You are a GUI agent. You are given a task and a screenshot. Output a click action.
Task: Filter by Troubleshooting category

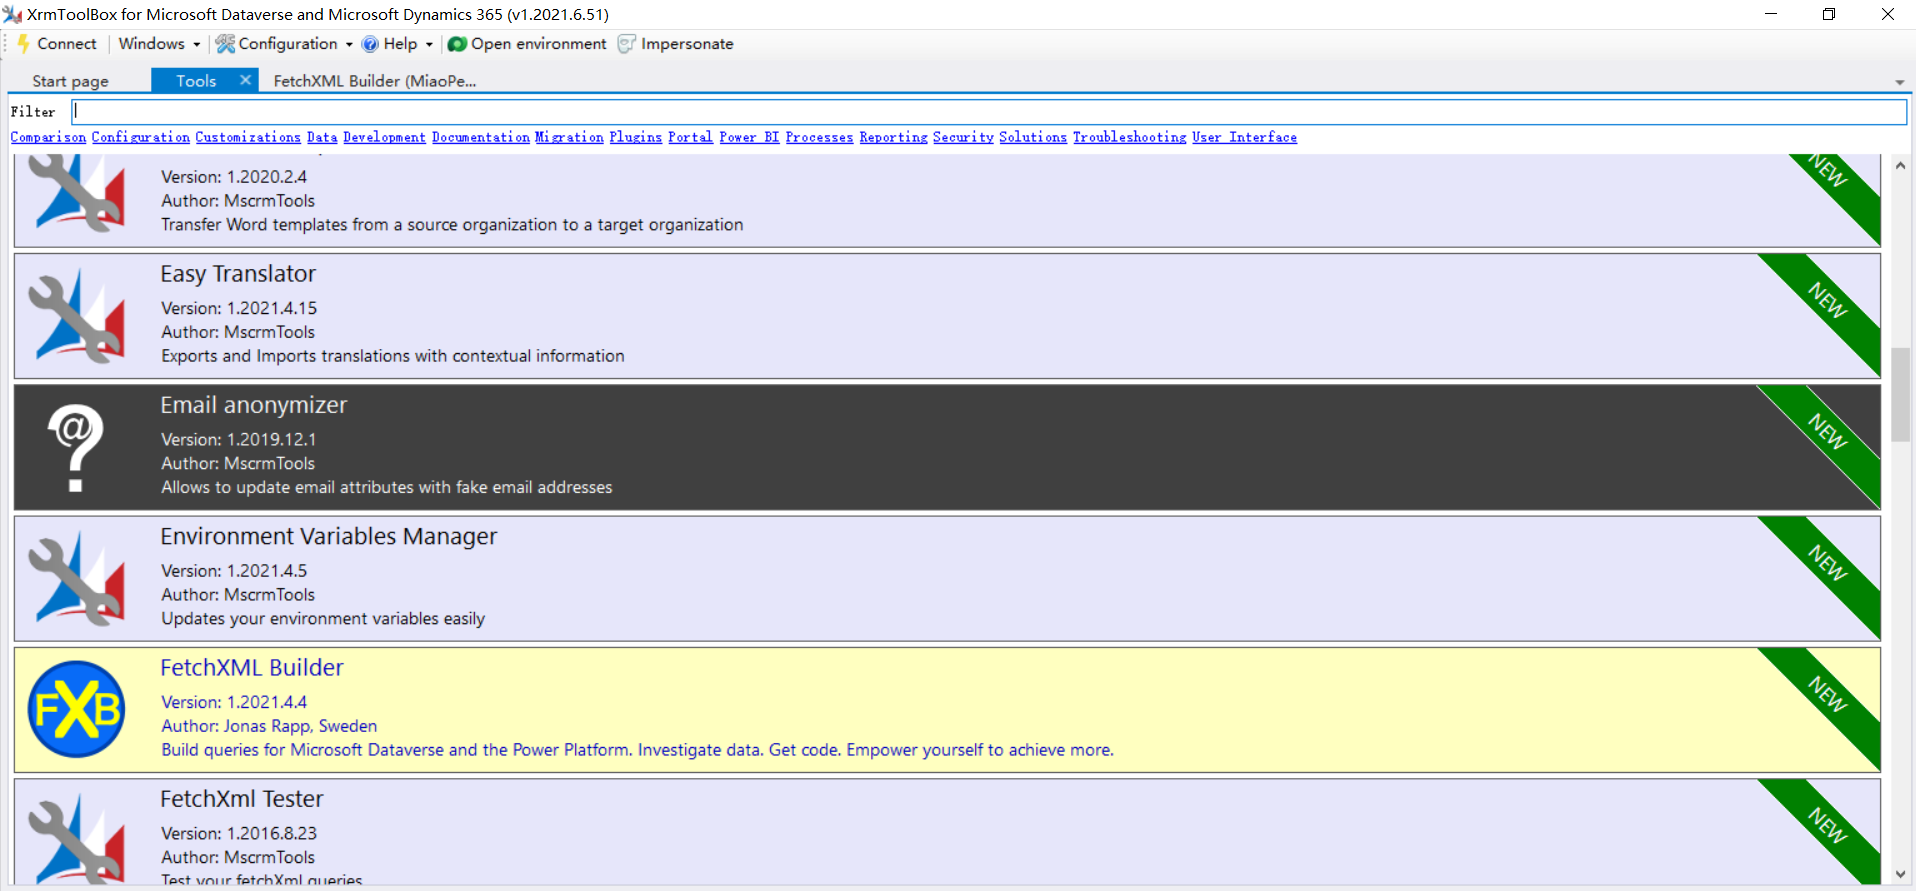tap(1129, 137)
